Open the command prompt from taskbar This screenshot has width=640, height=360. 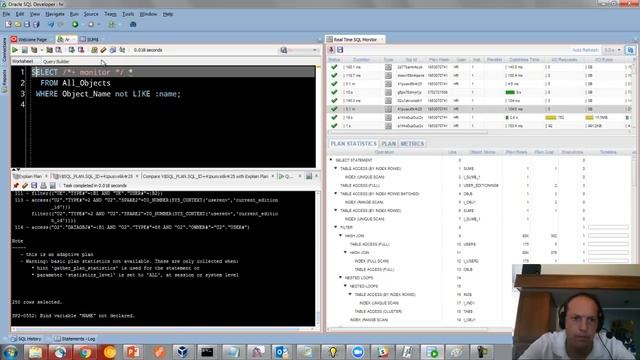pos(207,352)
